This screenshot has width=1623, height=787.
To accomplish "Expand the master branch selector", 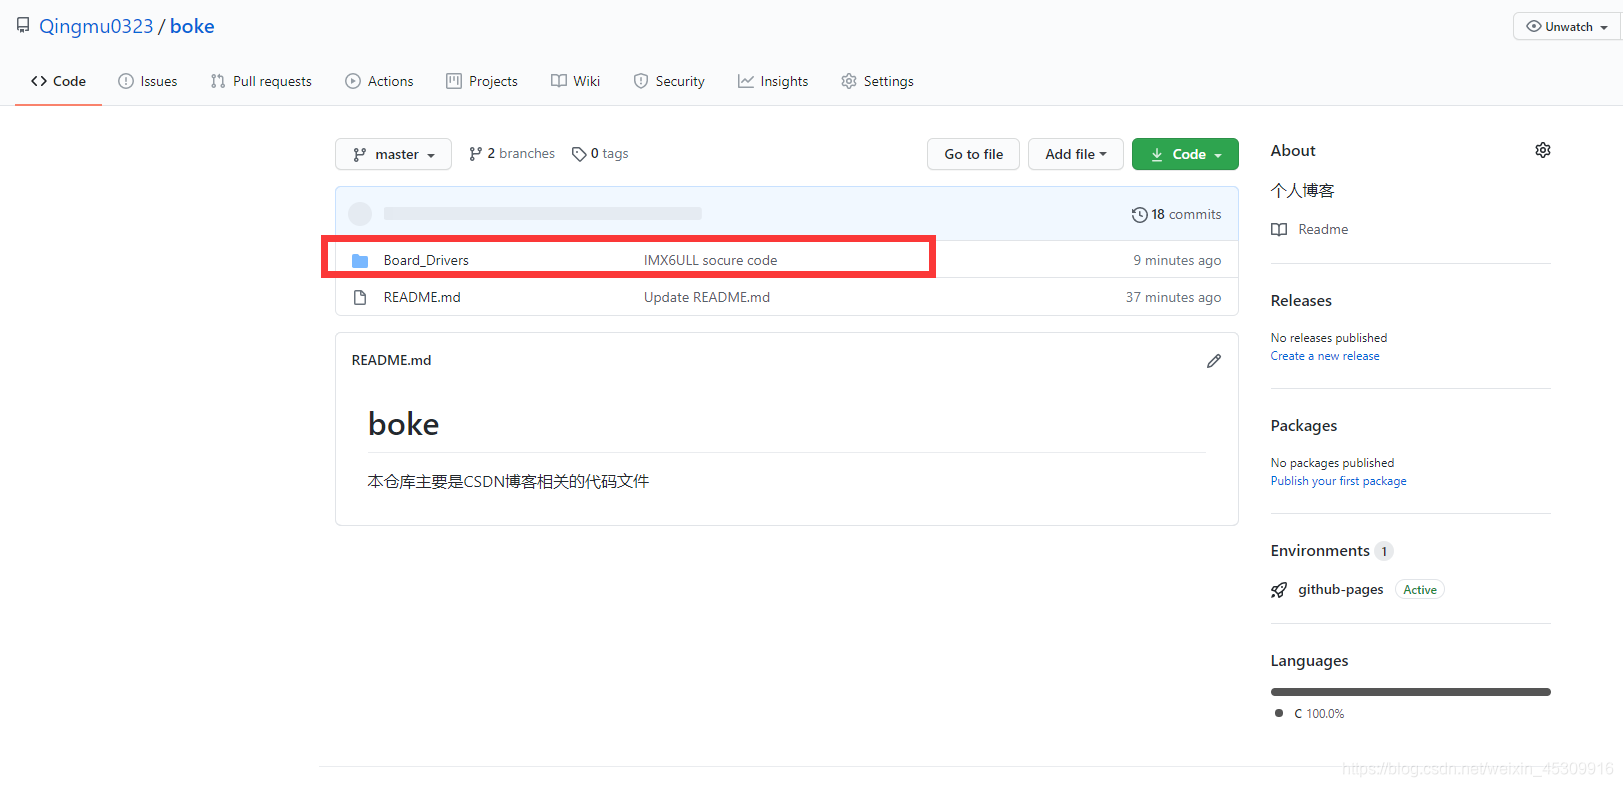I will point(393,154).
